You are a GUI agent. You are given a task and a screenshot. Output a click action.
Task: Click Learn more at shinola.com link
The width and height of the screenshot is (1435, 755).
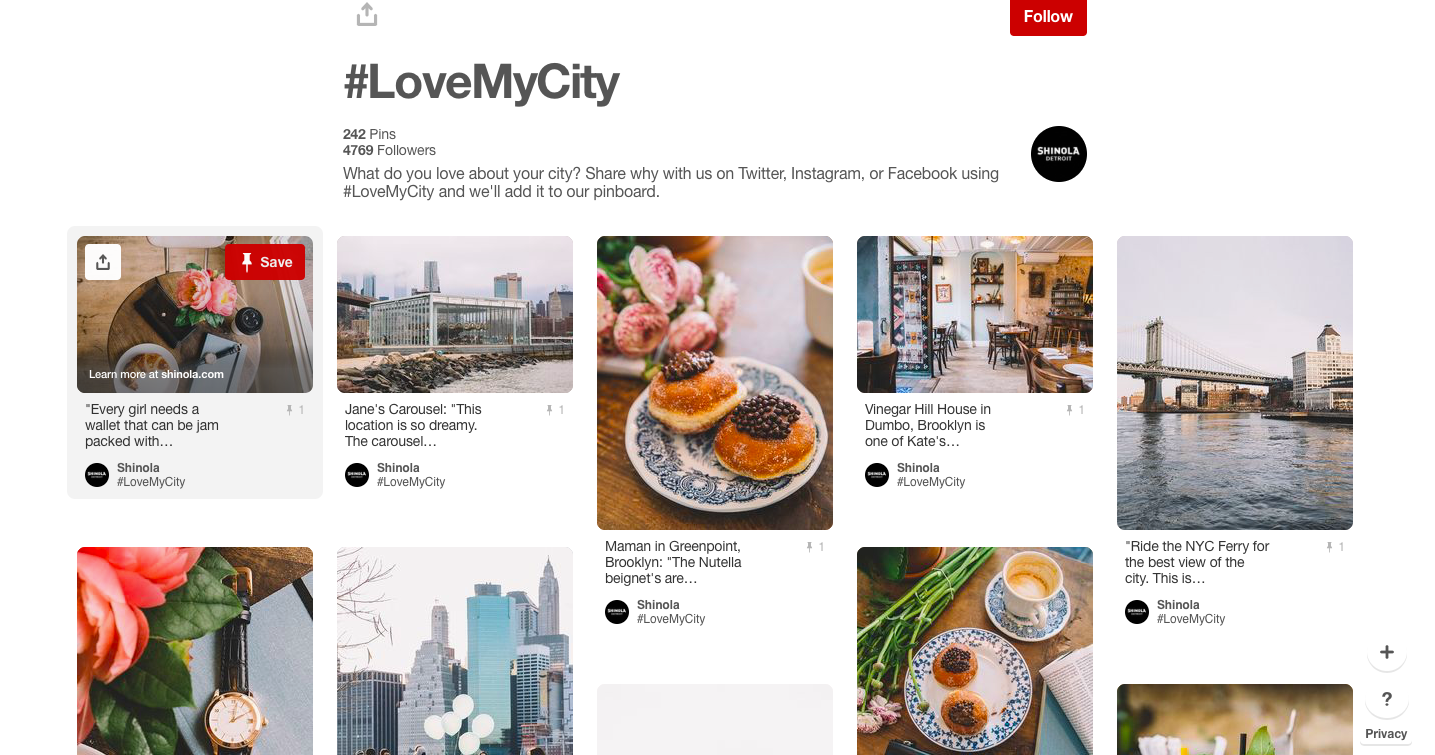coord(156,374)
